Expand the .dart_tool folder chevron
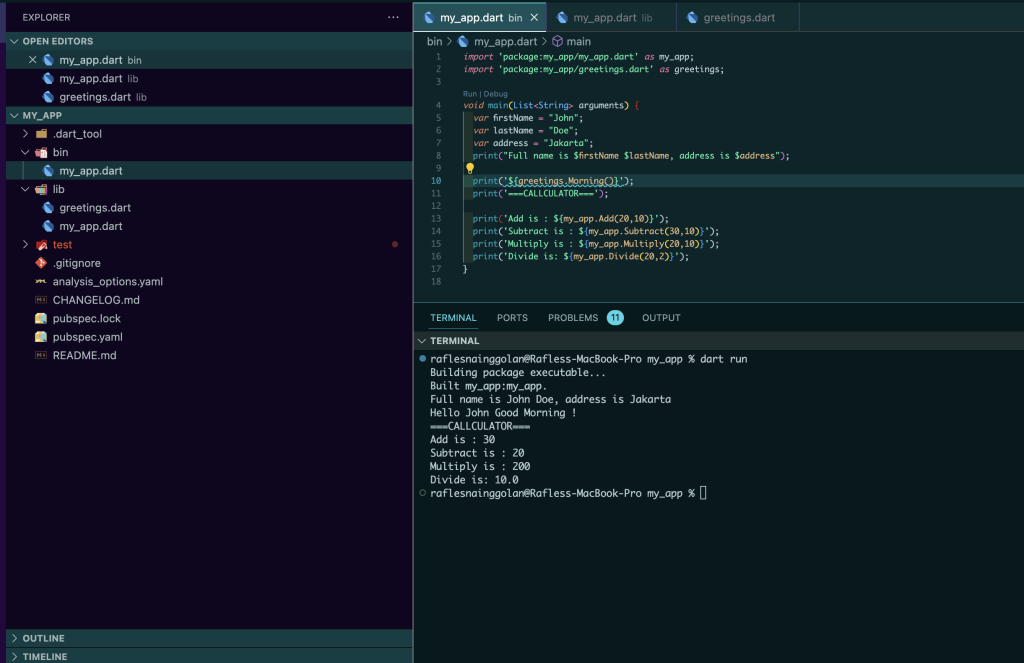The height and width of the screenshot is (663, 1024). (x=25, y=133)
